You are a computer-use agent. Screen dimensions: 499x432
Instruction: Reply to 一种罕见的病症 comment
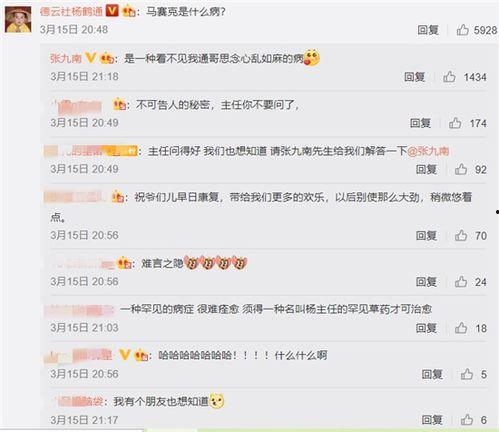[x=426, y=328]
